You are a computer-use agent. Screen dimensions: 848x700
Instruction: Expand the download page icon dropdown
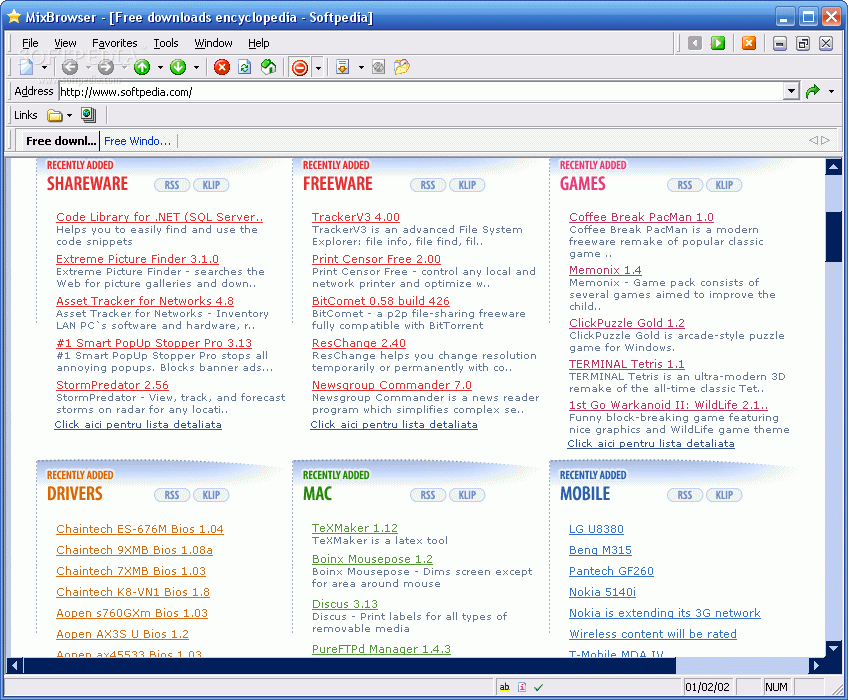361,68
